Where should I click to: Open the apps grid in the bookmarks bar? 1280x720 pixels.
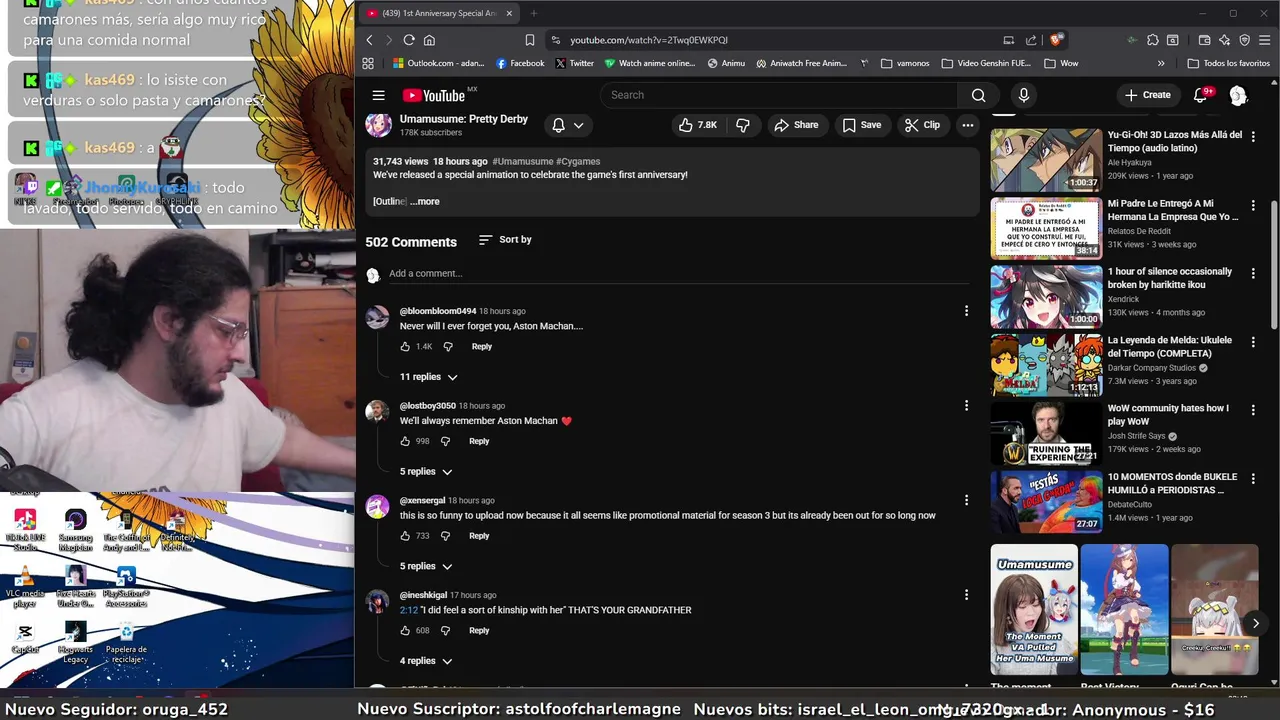[x=368, y=63]
